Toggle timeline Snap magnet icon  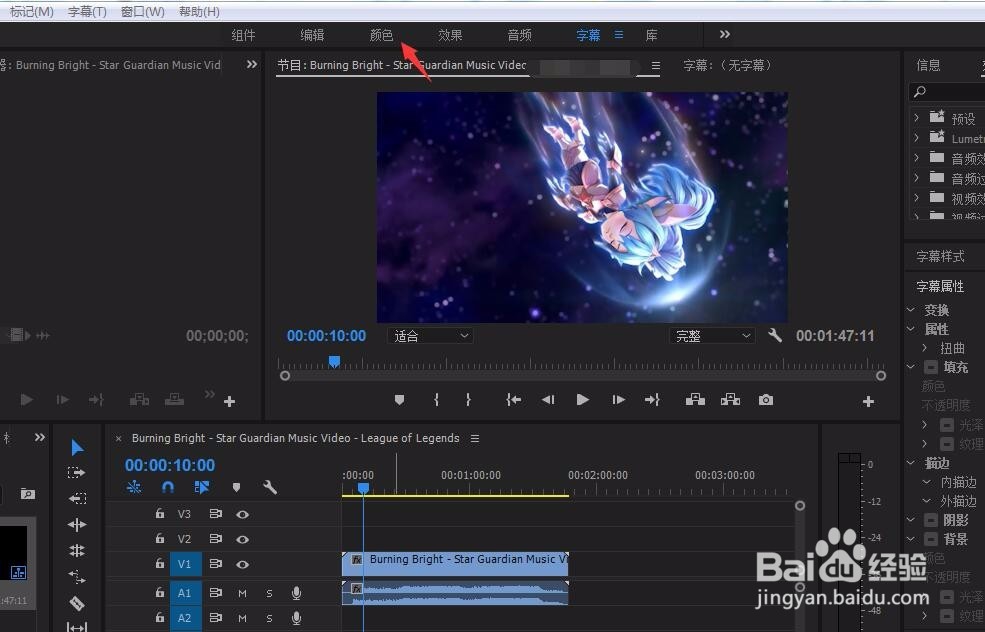tap(168, 487)
